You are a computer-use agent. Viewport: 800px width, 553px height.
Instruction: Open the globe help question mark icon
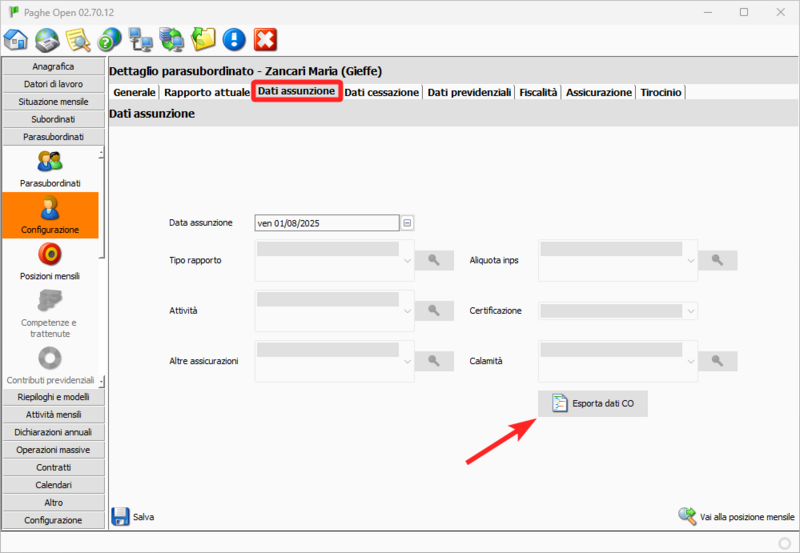pyautogui.click(x=109, y=39)
